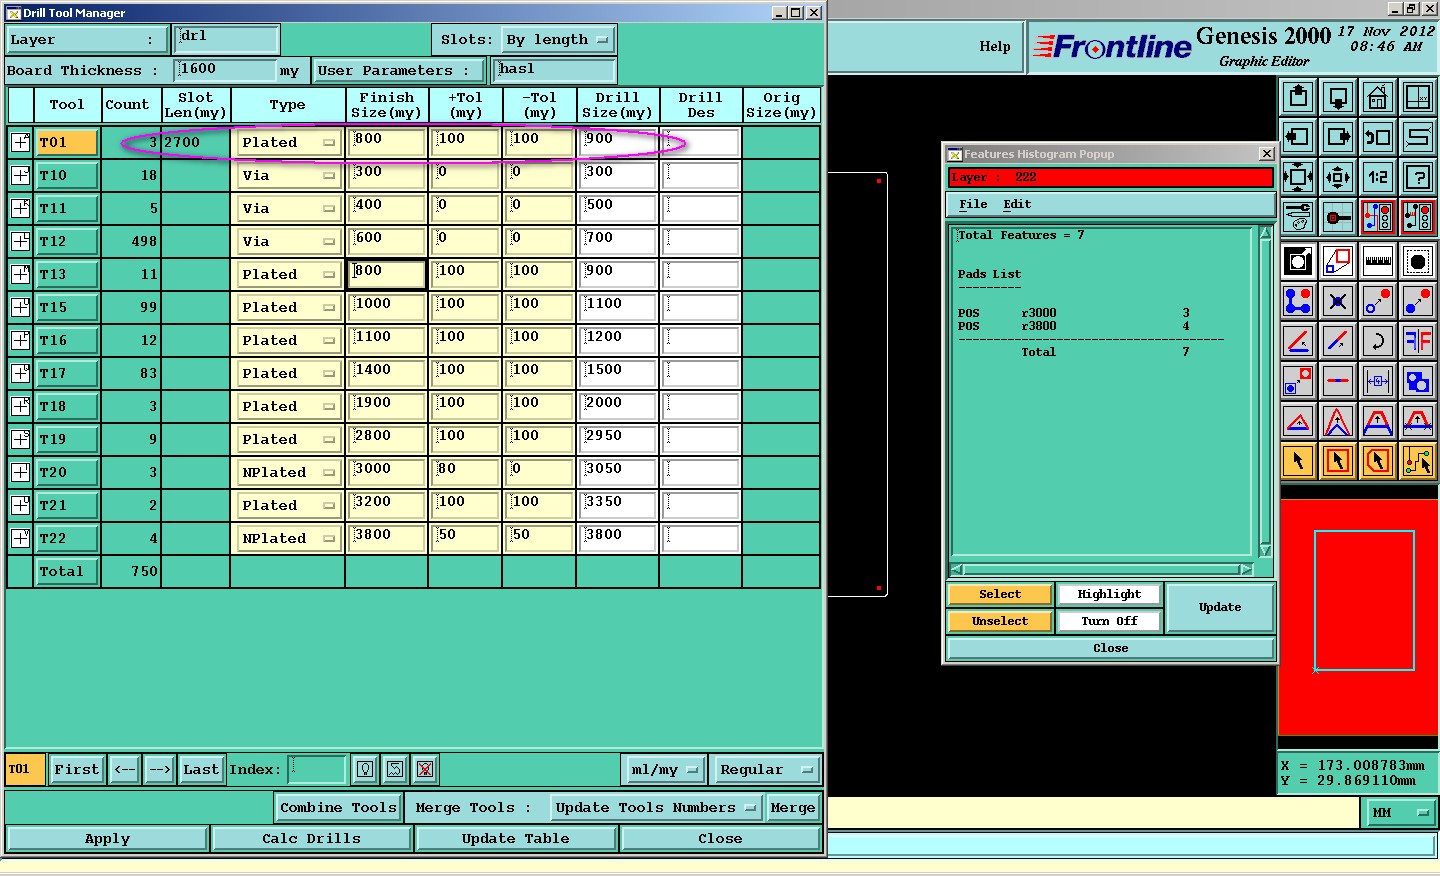Click the ruler measurement icon
1440x876 pixels.
click(x=1377, y=262)
